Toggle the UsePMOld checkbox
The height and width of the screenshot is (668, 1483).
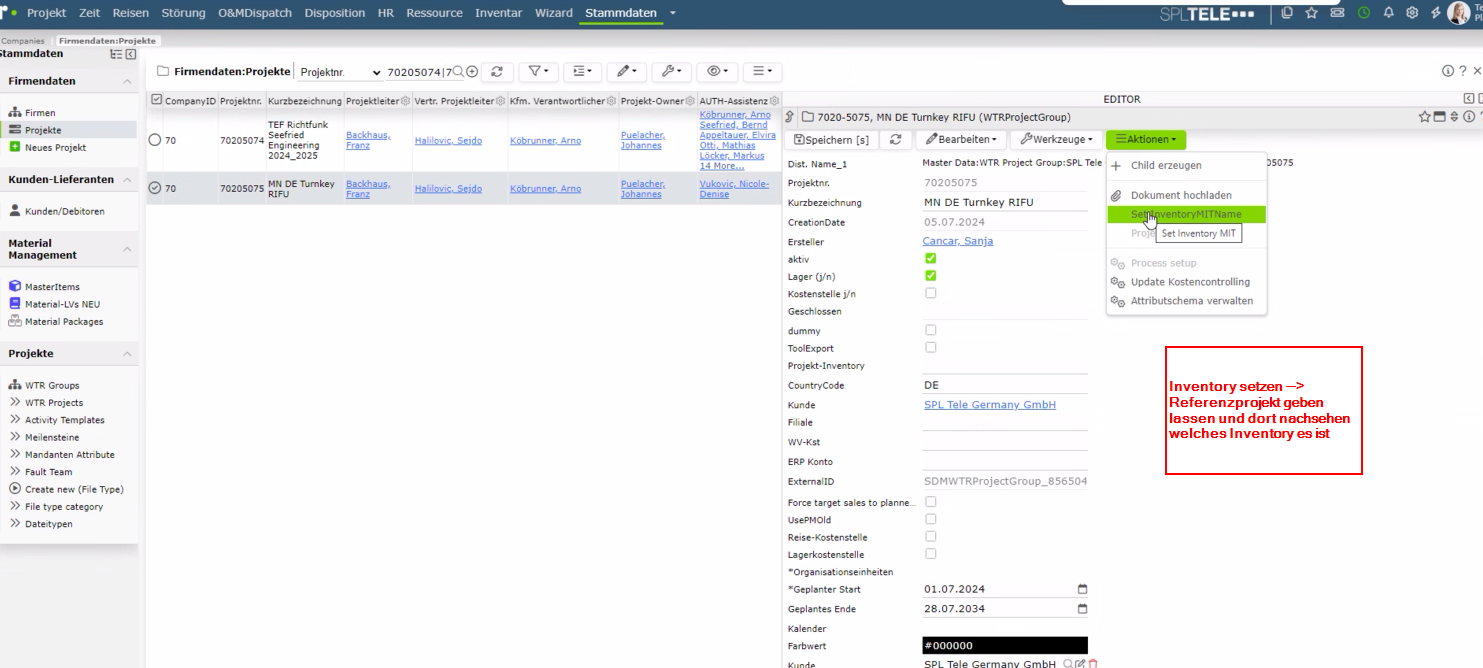931,519
